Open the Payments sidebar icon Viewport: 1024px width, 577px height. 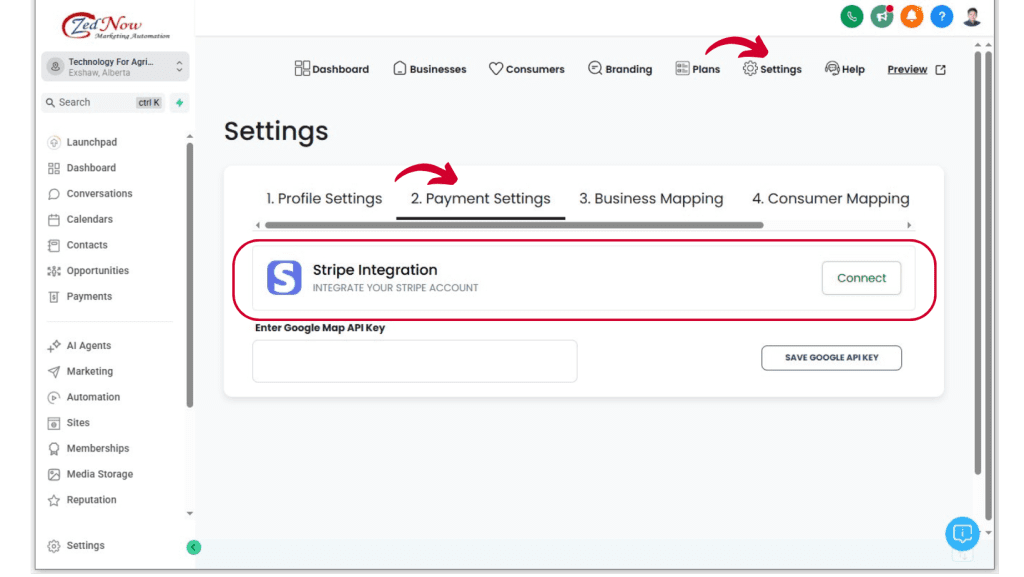(x=54, y=296)
